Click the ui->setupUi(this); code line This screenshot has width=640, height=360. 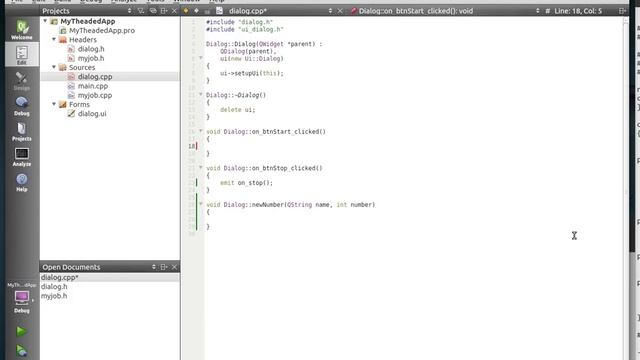(251, 73)
